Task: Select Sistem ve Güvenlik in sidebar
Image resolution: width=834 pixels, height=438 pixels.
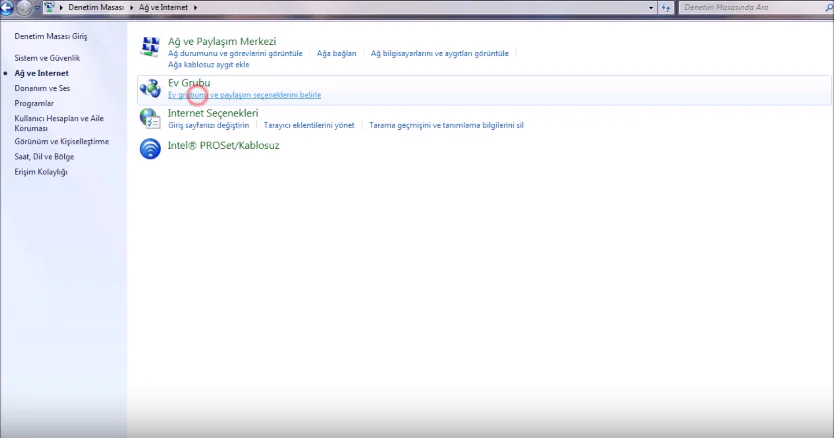Action: (x=47, y=58)
